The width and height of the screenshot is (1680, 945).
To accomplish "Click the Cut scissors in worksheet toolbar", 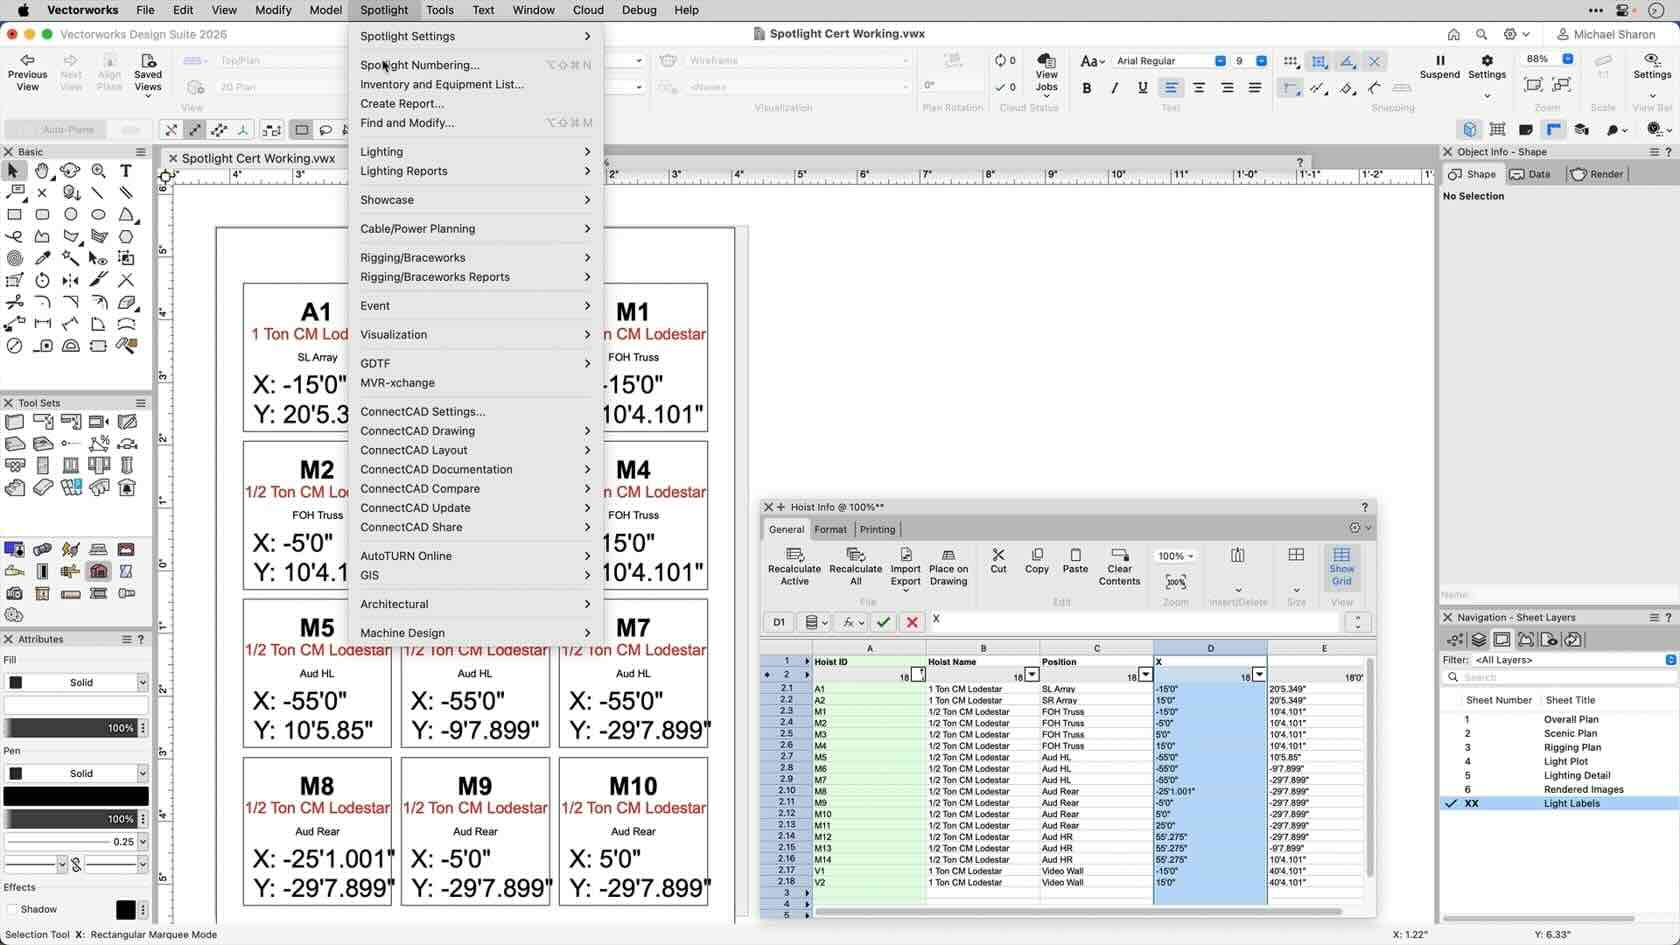I will 998,560.
